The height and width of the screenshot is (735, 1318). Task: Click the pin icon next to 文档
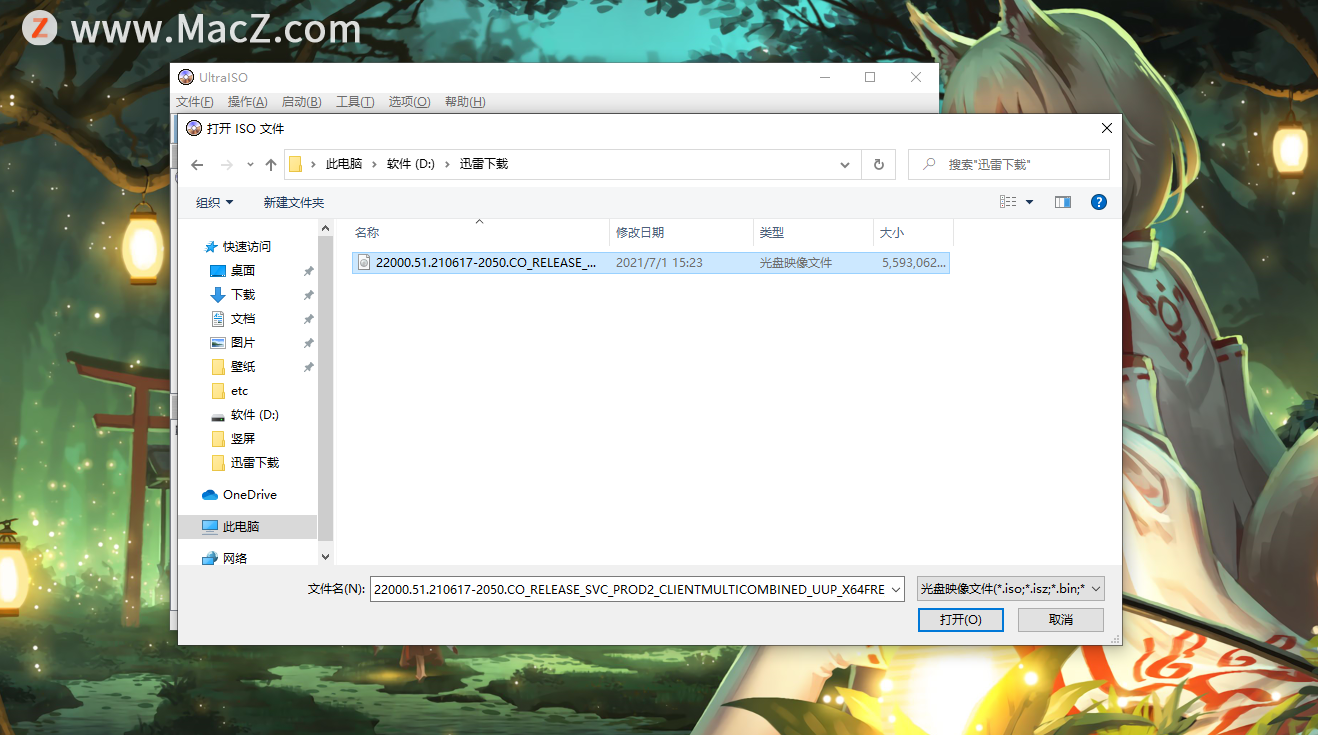[x=308, y=319]
